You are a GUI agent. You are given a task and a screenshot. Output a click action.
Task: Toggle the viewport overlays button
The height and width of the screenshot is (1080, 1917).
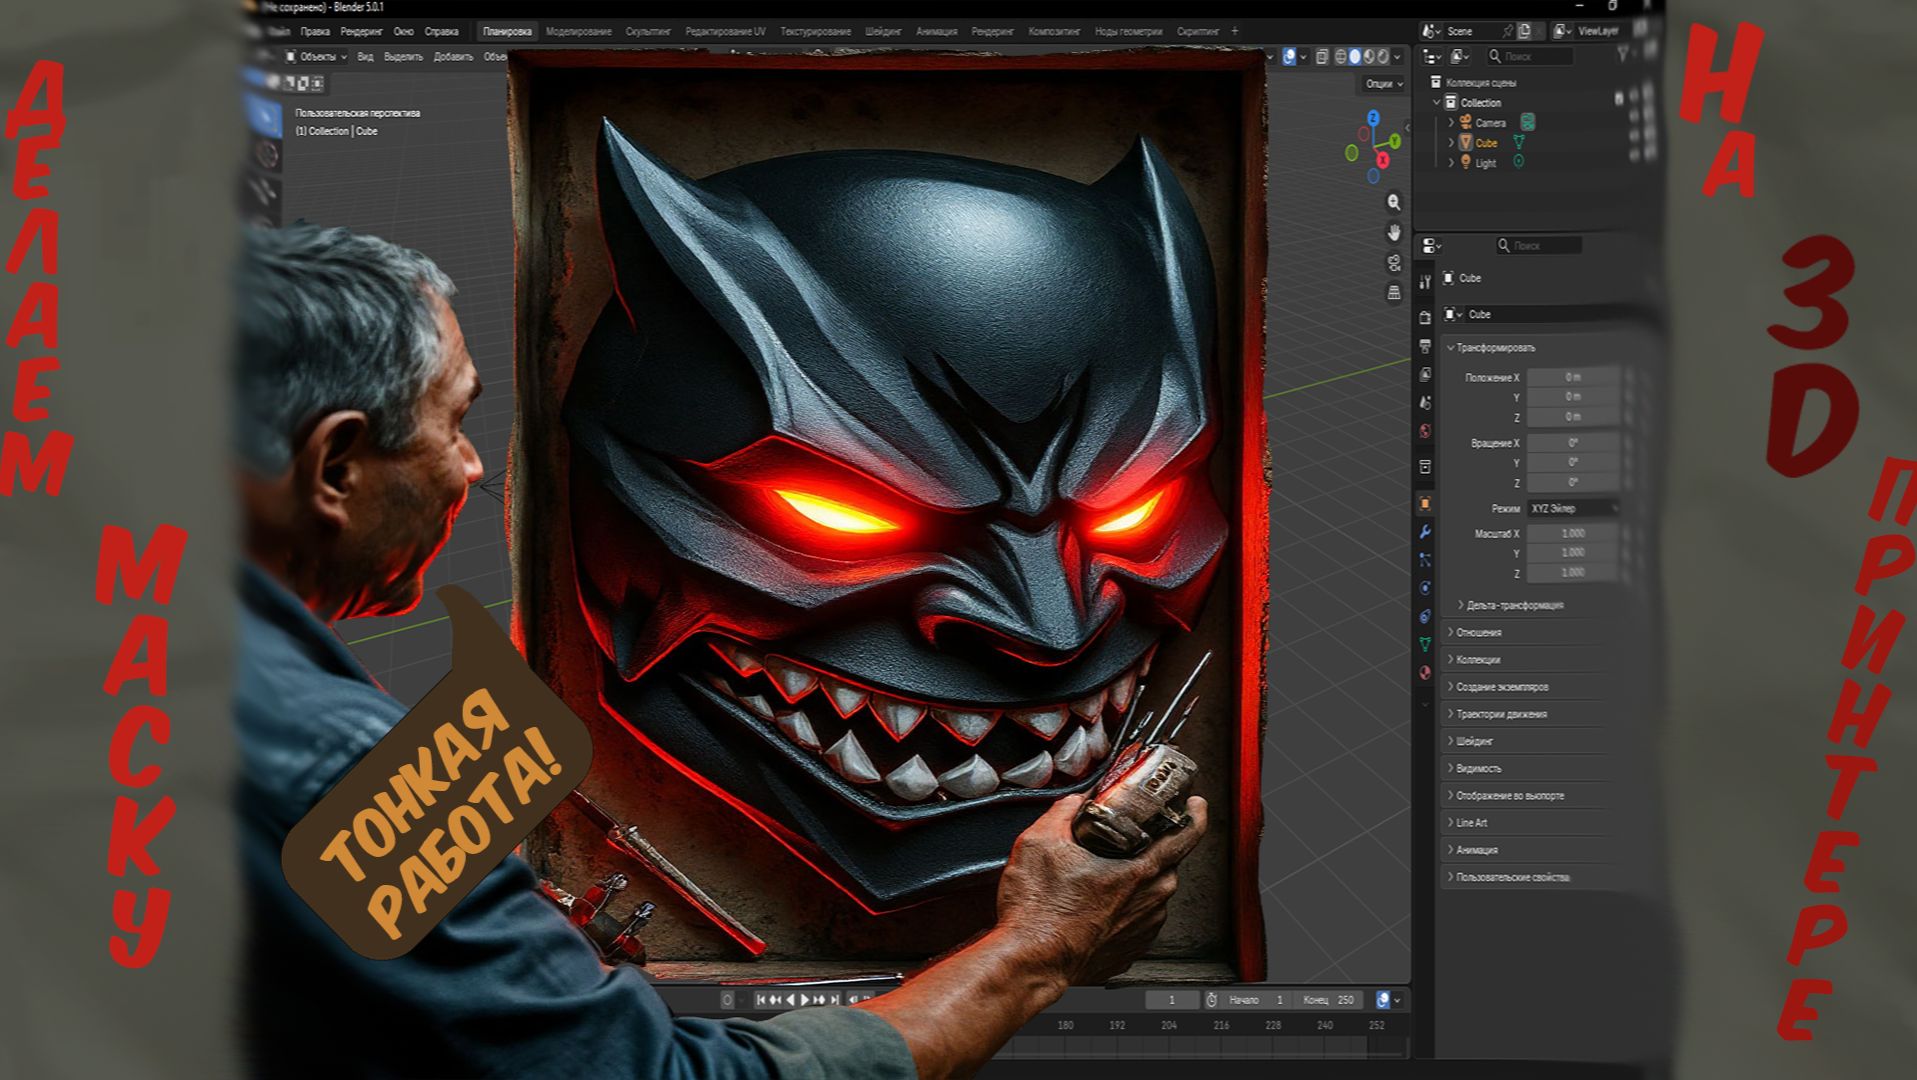[x=1290, y=57]
